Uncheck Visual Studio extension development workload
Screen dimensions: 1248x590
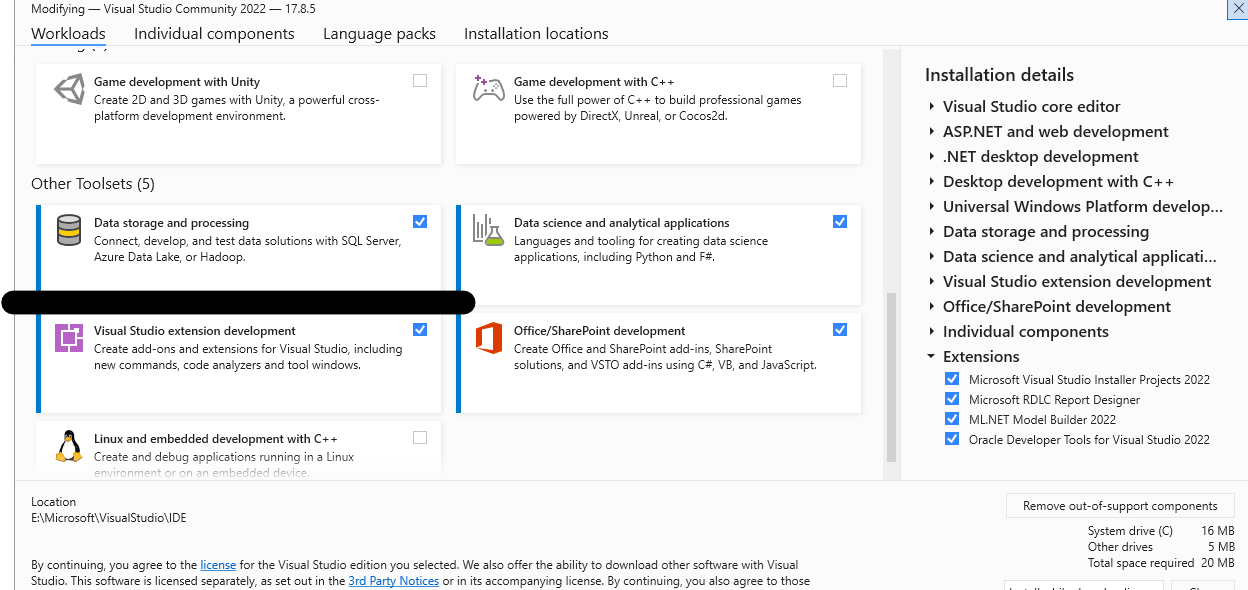pyautogui.click(x=420, y=329)
